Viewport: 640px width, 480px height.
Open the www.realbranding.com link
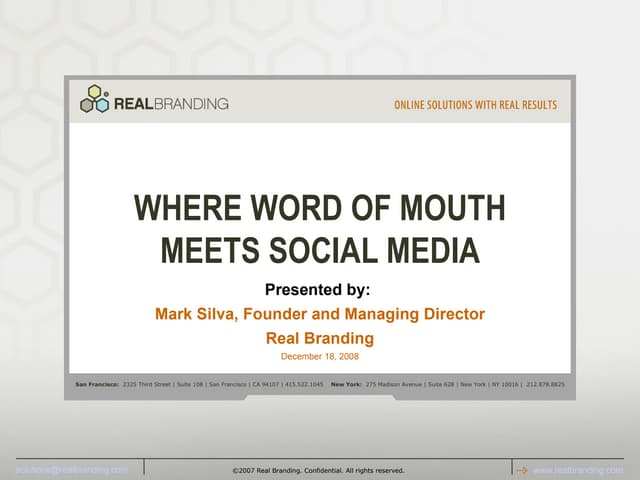tap(578, 470)
